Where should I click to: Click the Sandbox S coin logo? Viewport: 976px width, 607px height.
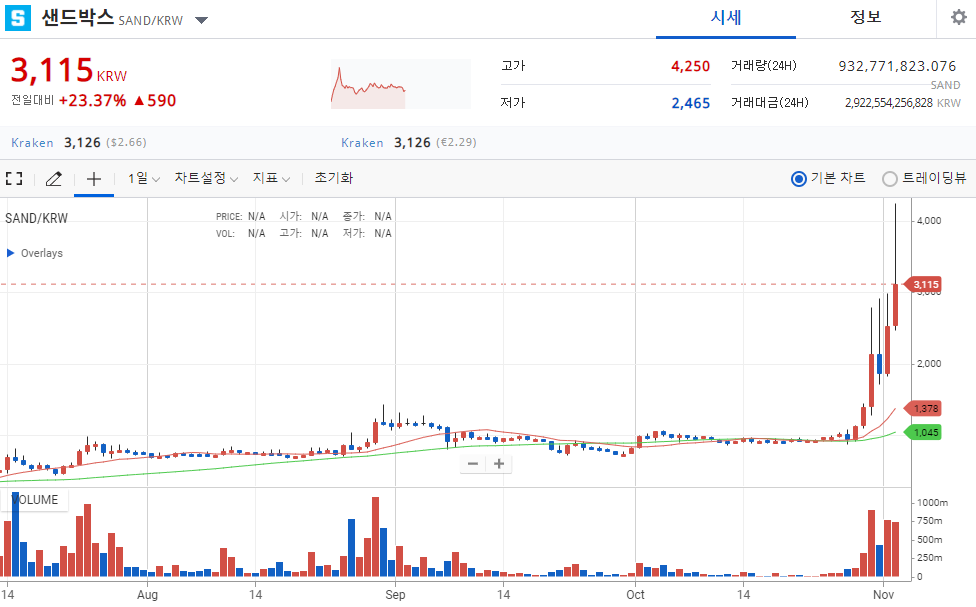pos(17,18)
